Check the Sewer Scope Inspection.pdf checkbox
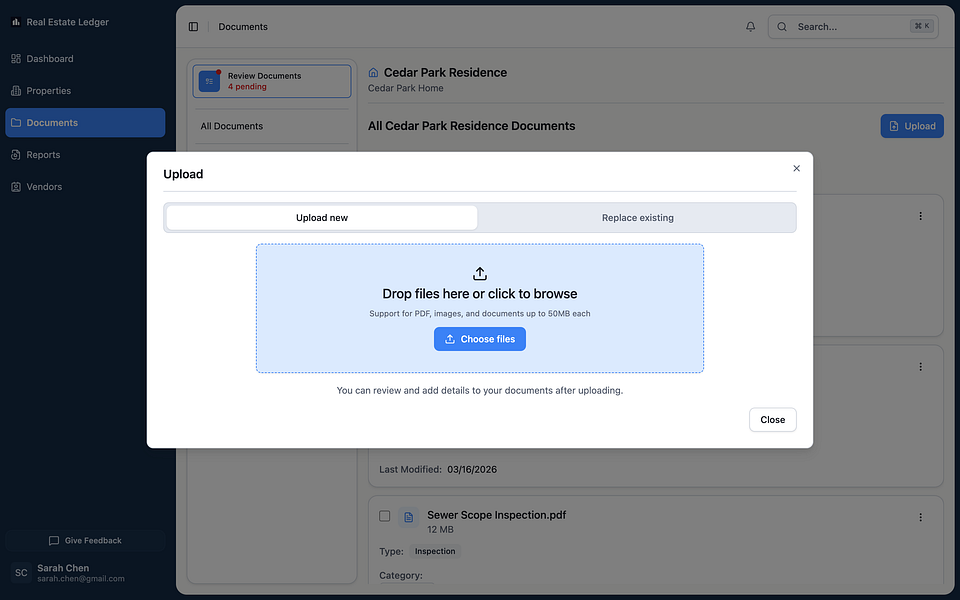 click(x=384, y=516)
